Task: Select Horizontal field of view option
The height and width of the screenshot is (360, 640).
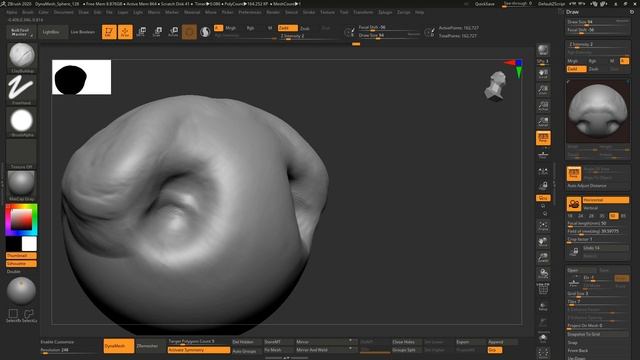Action: pyautogui.click(x=606, y=200)
